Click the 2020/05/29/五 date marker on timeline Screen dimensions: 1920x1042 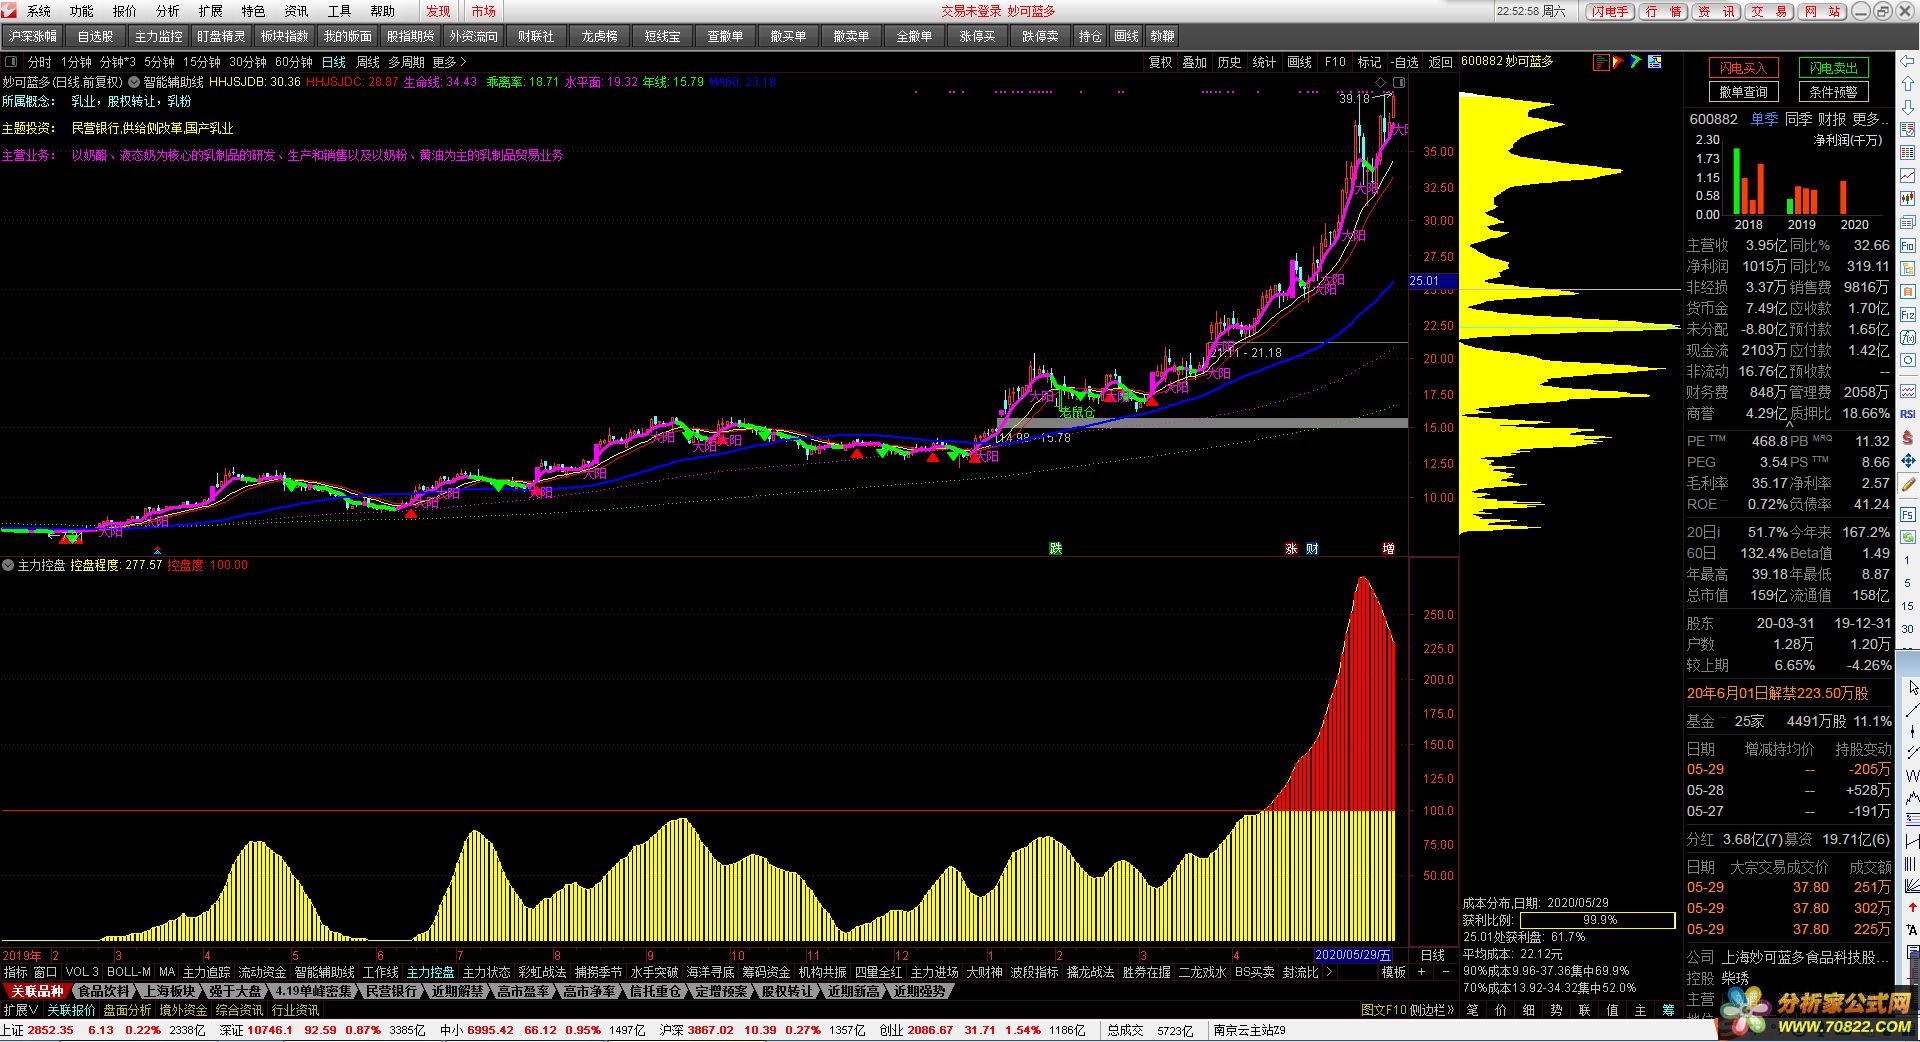pos(1352,955)
